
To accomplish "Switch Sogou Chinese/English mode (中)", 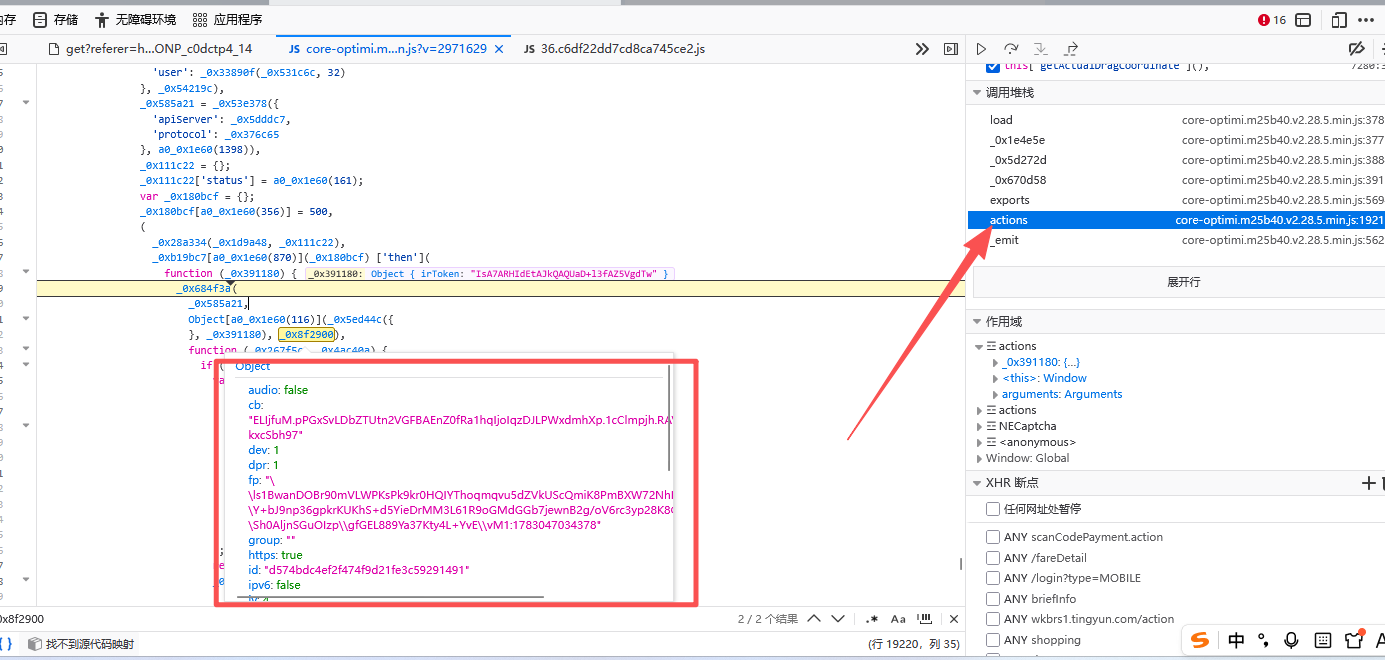I will tap(1236, 640).
